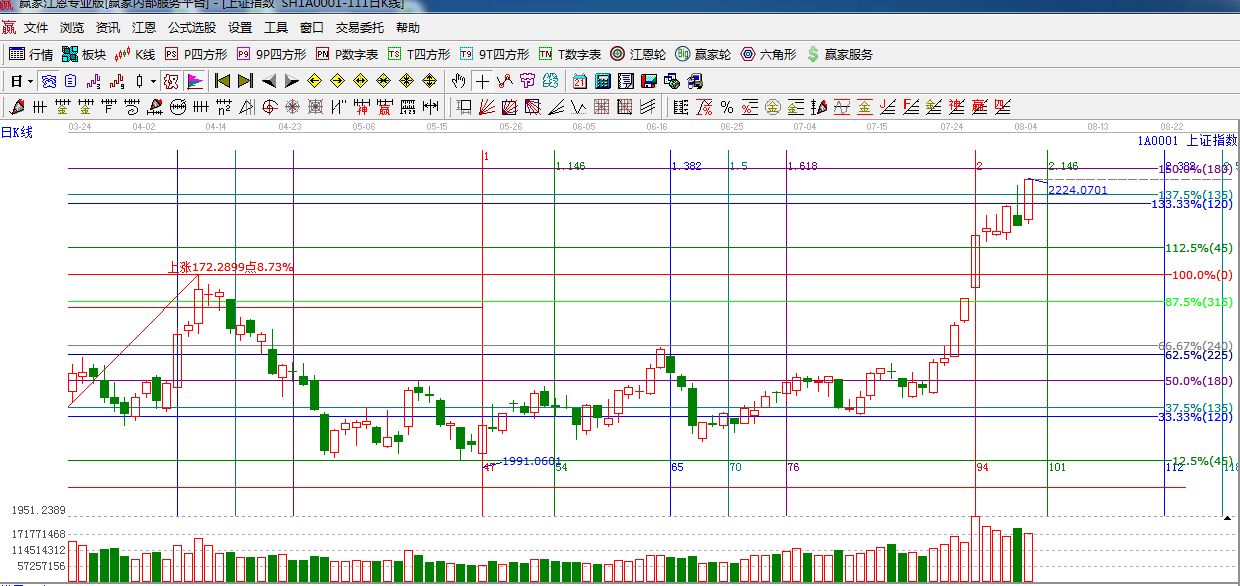1240x586 pixels.
Task: Open the calendar date tool
Action: [580, 81]
